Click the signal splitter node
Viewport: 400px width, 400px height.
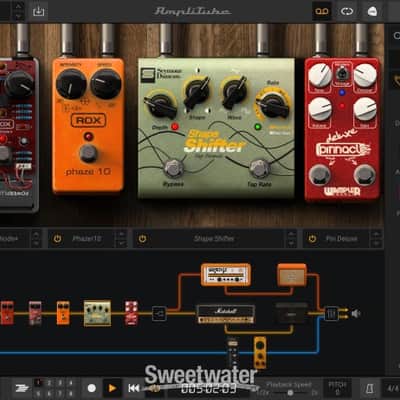click(159, 314)
